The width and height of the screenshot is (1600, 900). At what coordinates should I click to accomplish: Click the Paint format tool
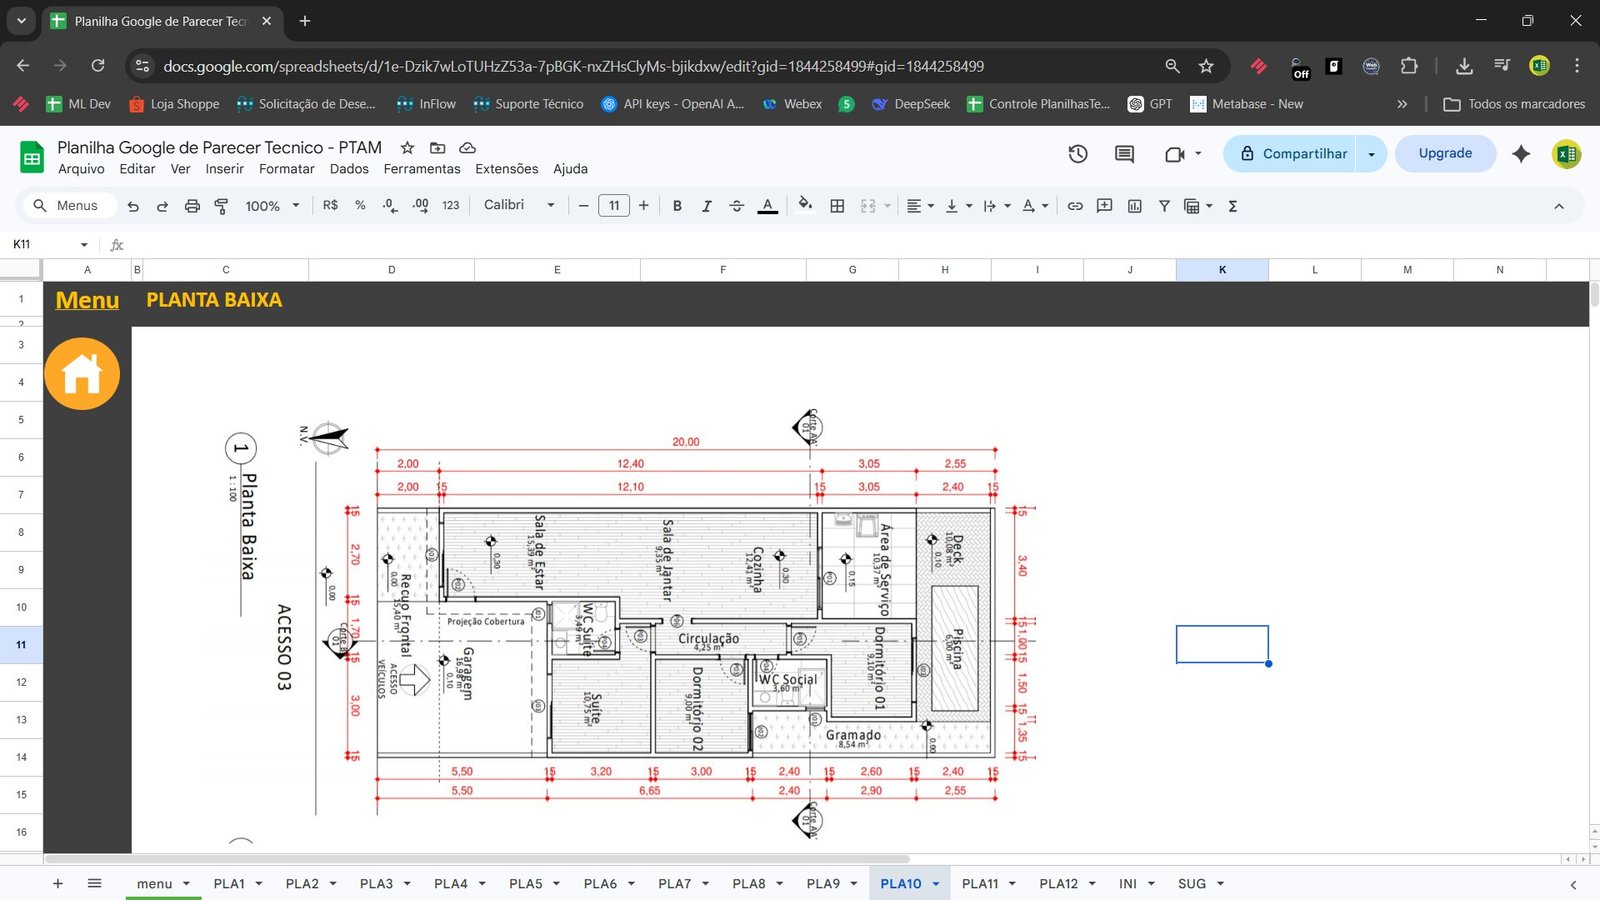click(220, 206)
